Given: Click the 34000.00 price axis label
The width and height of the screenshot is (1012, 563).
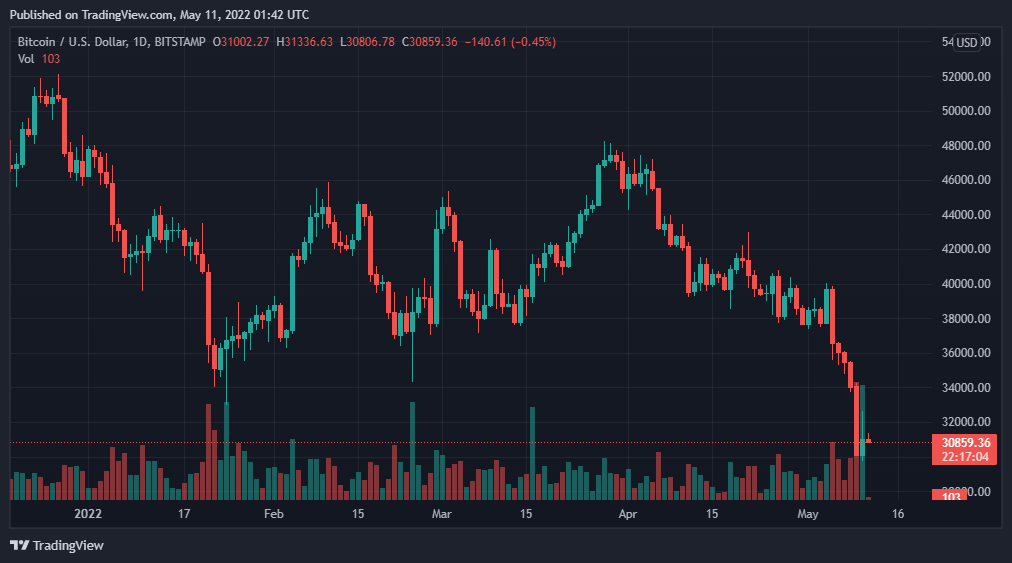Looking at the screenshot, I should 966,388.
